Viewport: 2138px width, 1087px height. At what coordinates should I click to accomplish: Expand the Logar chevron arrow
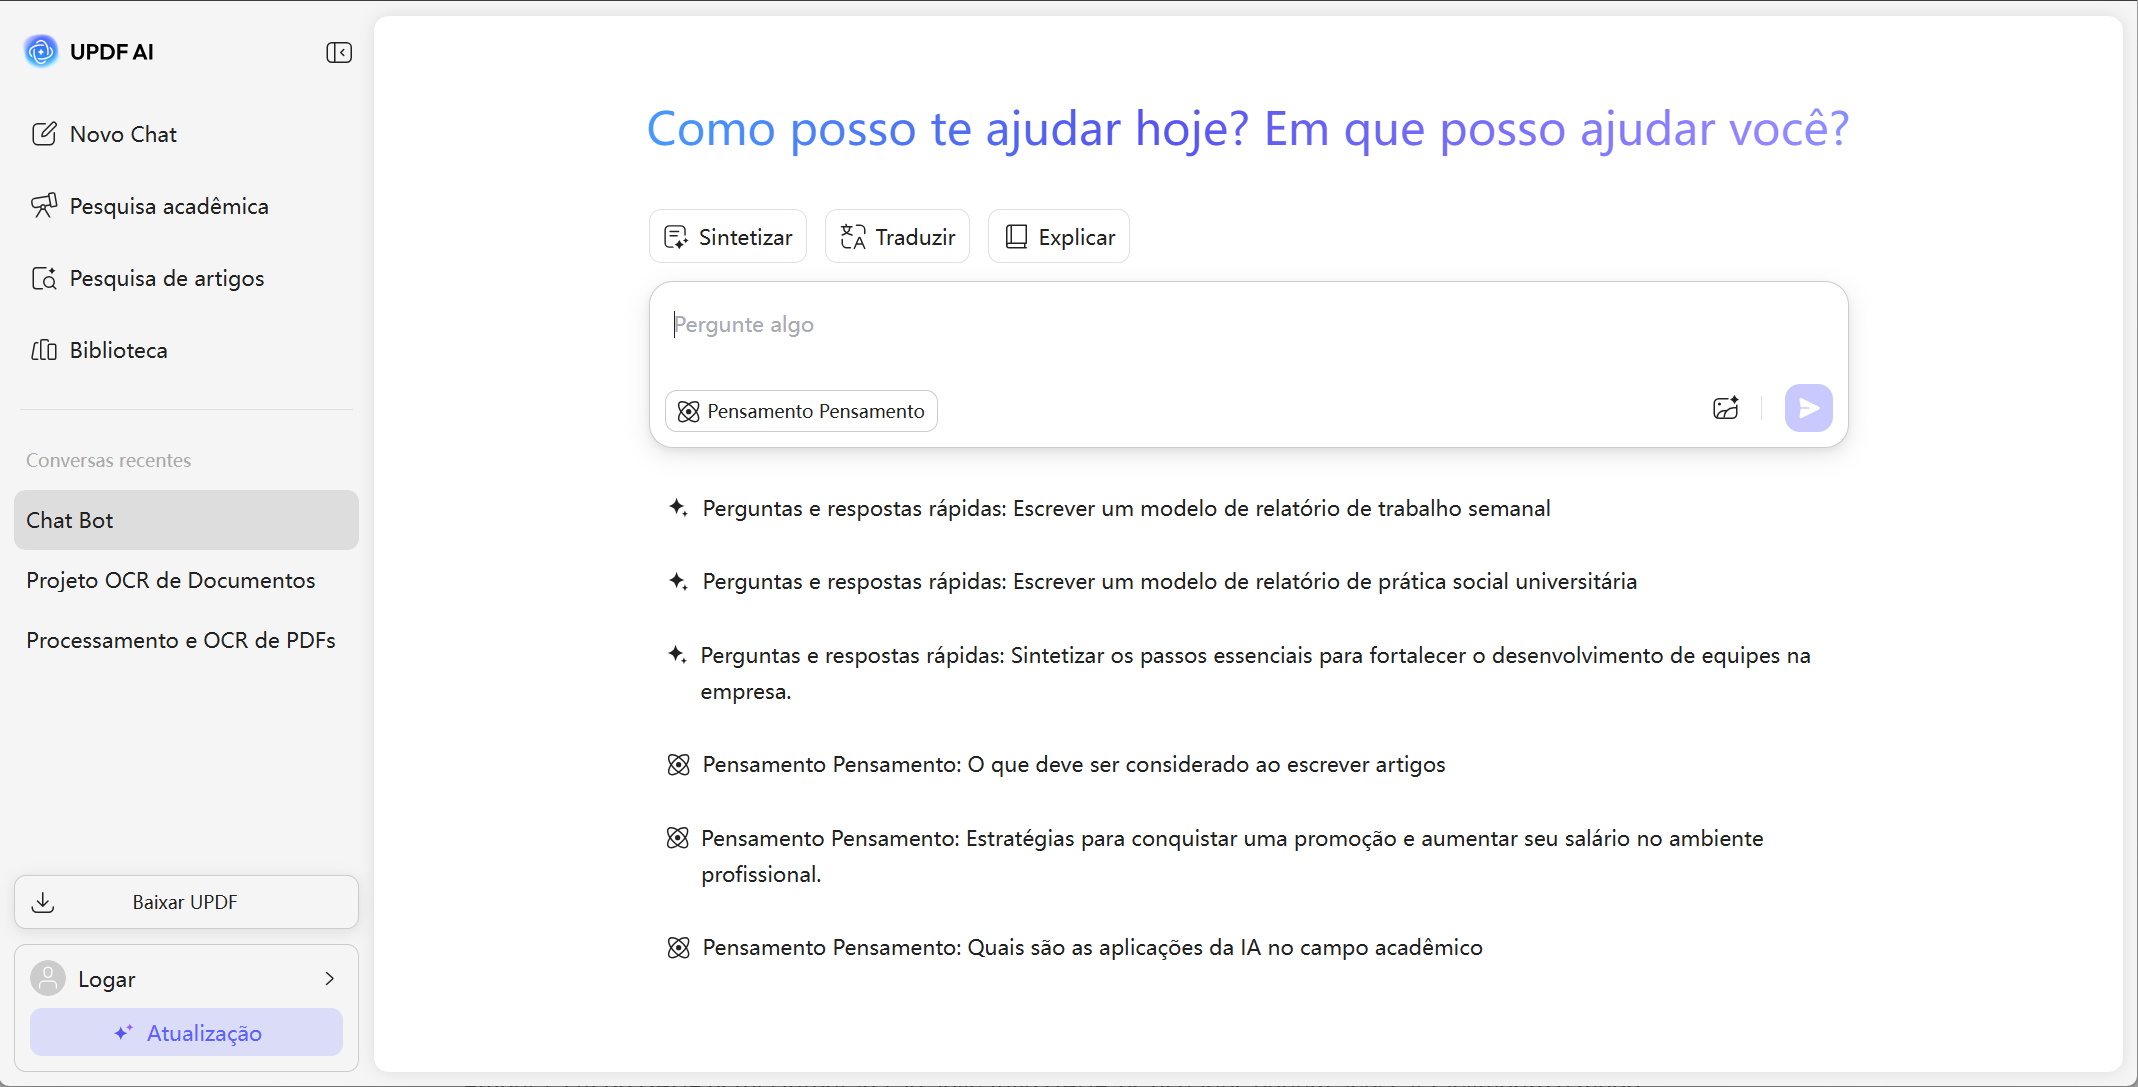click(329, 979)
